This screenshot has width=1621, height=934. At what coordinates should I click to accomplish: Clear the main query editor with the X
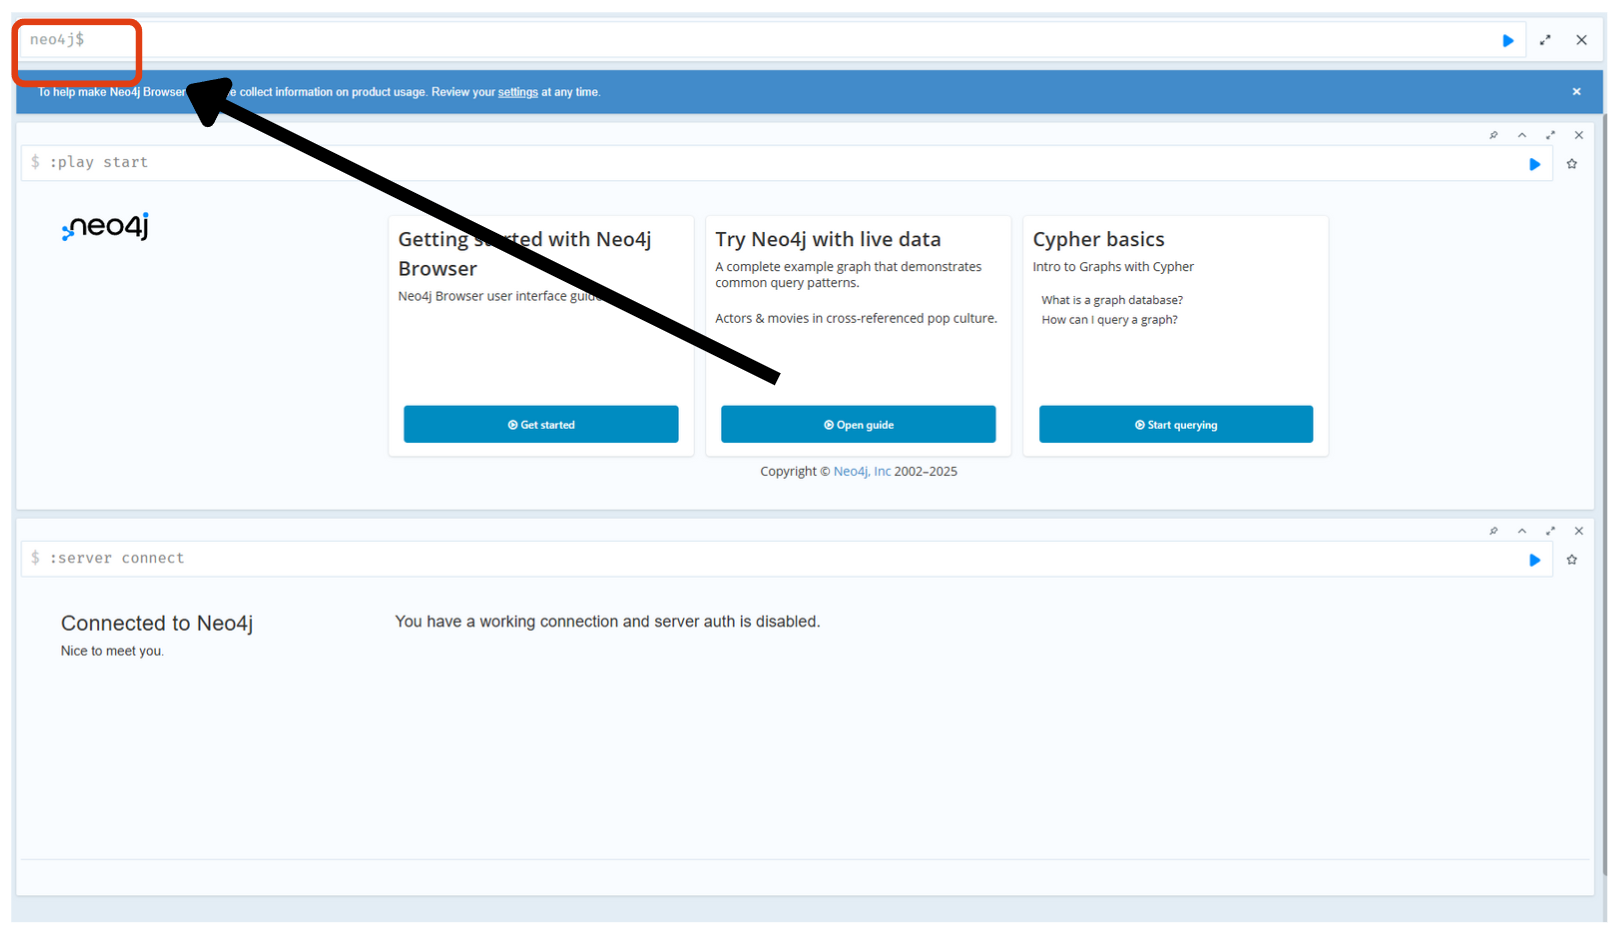pos(1581,40)
